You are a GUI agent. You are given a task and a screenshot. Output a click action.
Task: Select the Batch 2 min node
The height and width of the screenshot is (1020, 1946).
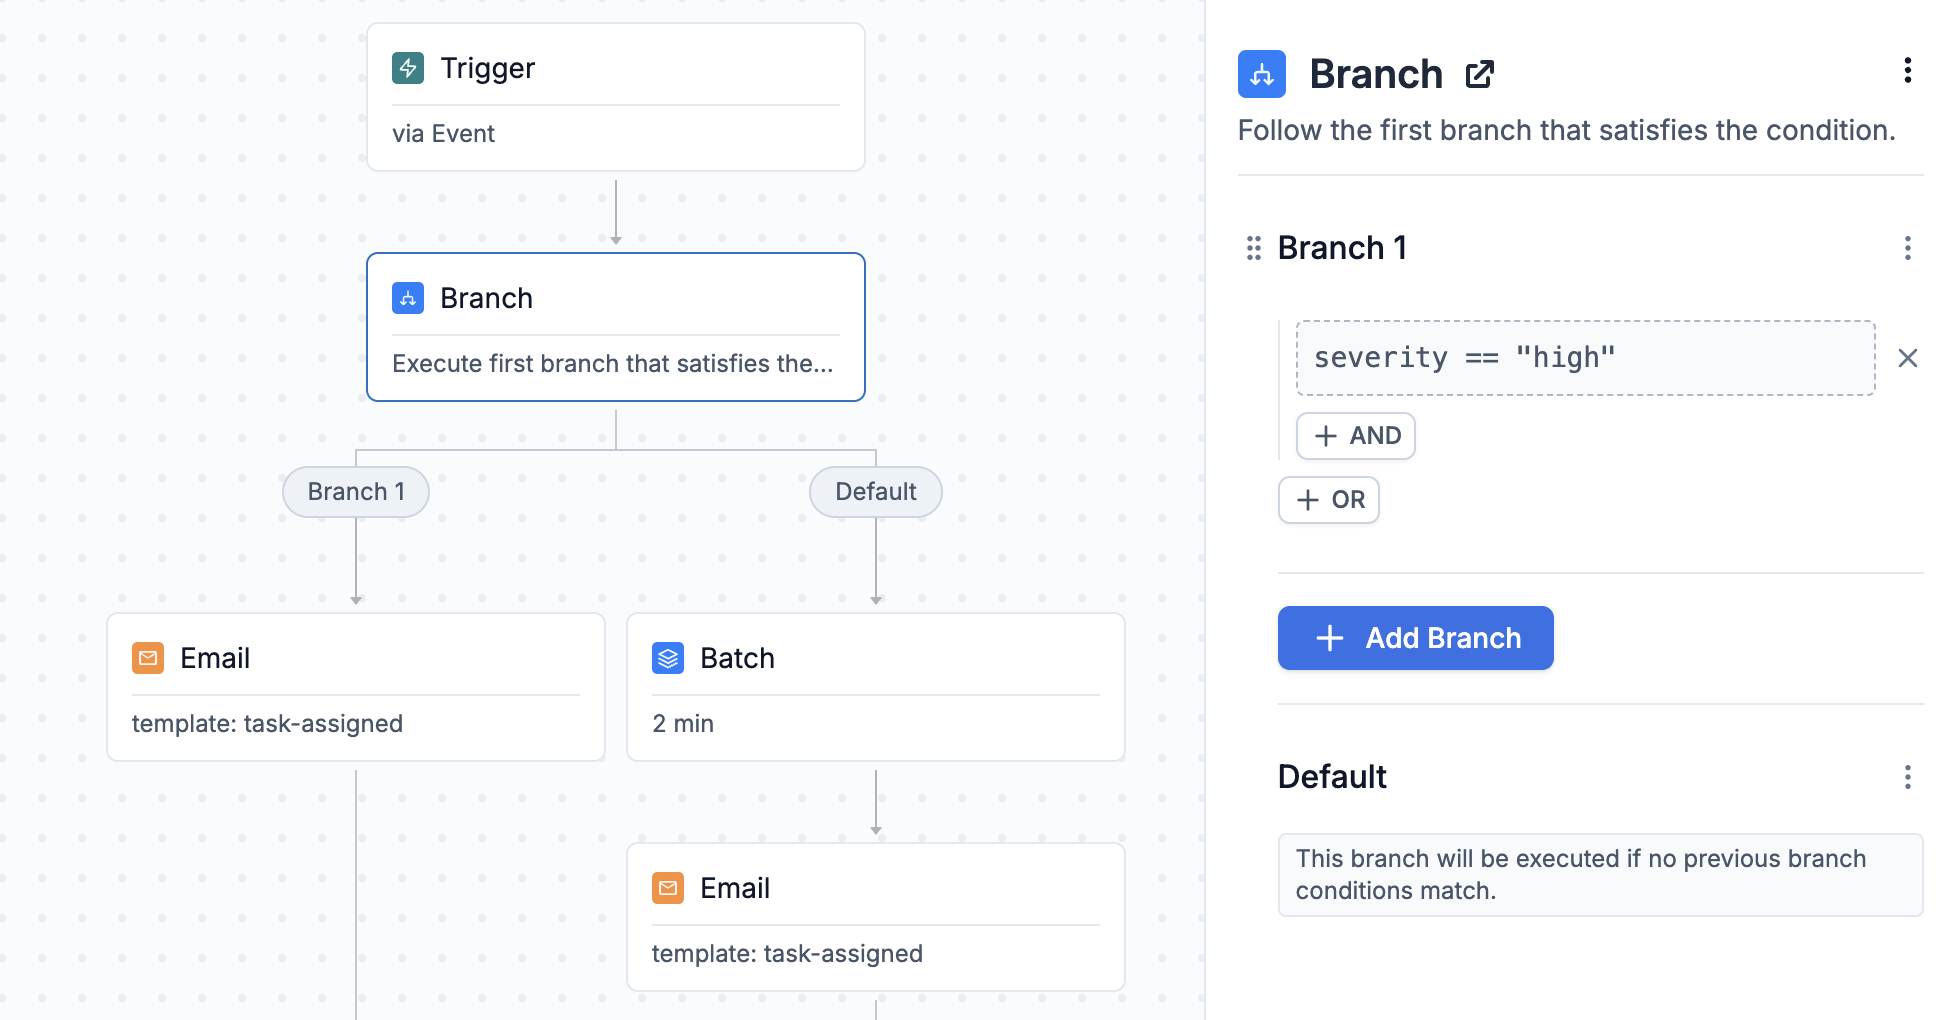point(876,687)
